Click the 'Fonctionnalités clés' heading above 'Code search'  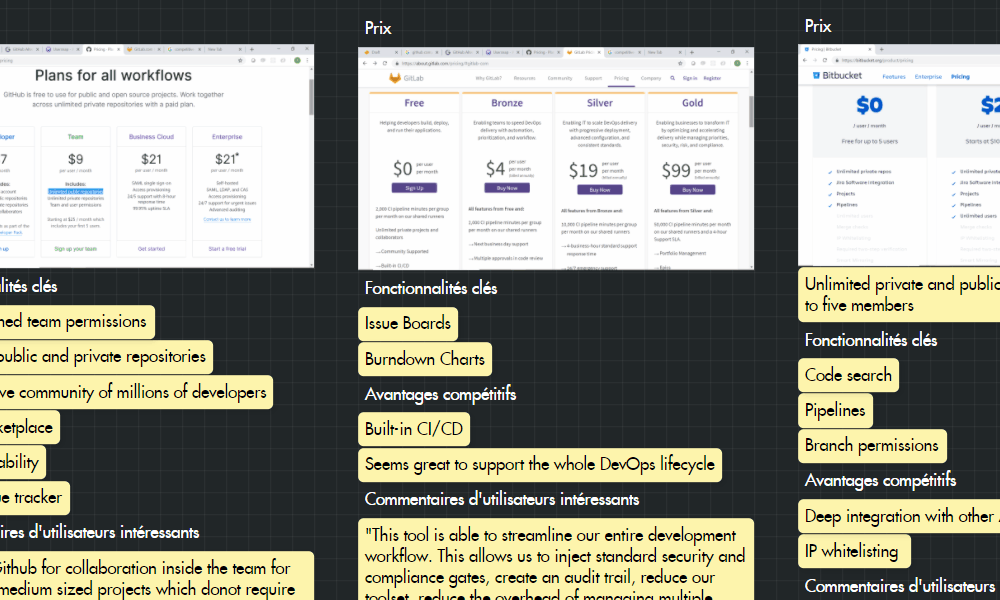[871, 340]
